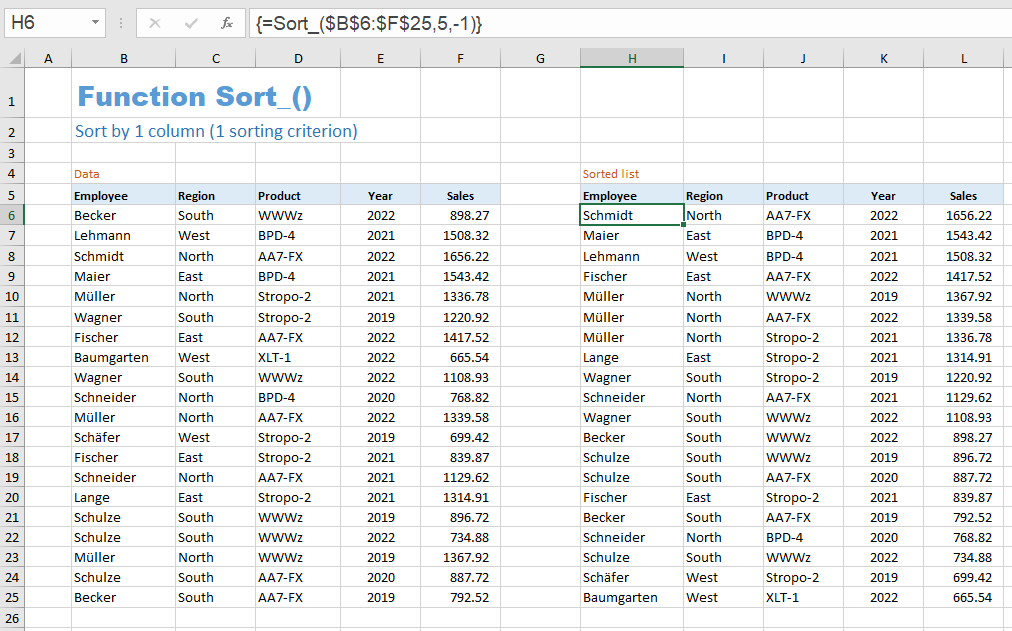Select the active cell 'Schmidt' in H6
This screenshot has height=631, width=1012.
pyautogui.click(x=632, y=215)
